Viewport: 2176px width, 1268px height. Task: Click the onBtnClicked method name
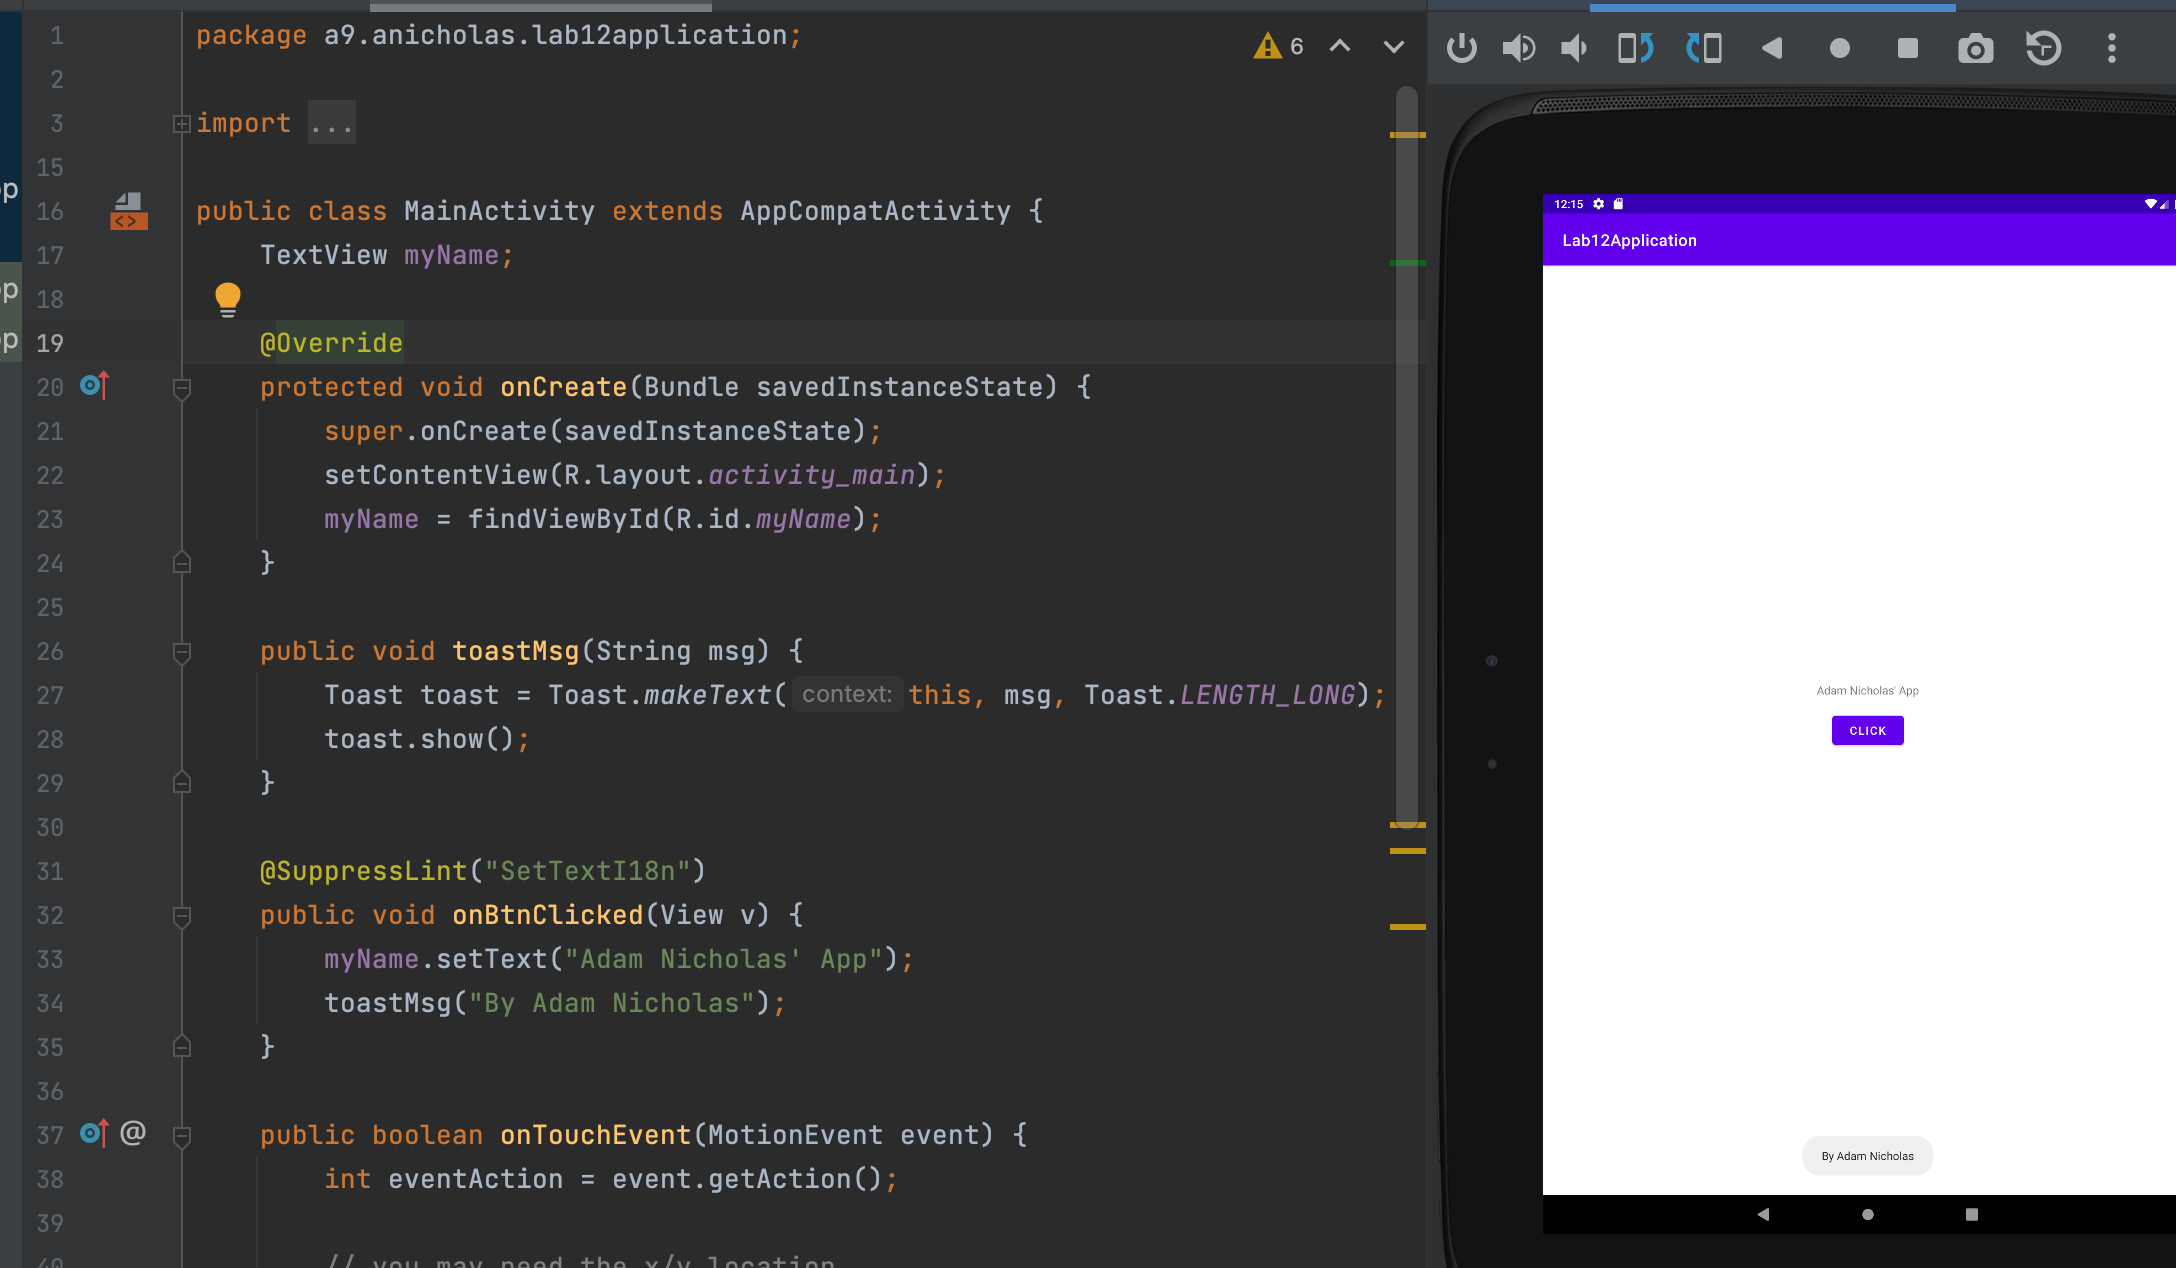coord(548,915)
